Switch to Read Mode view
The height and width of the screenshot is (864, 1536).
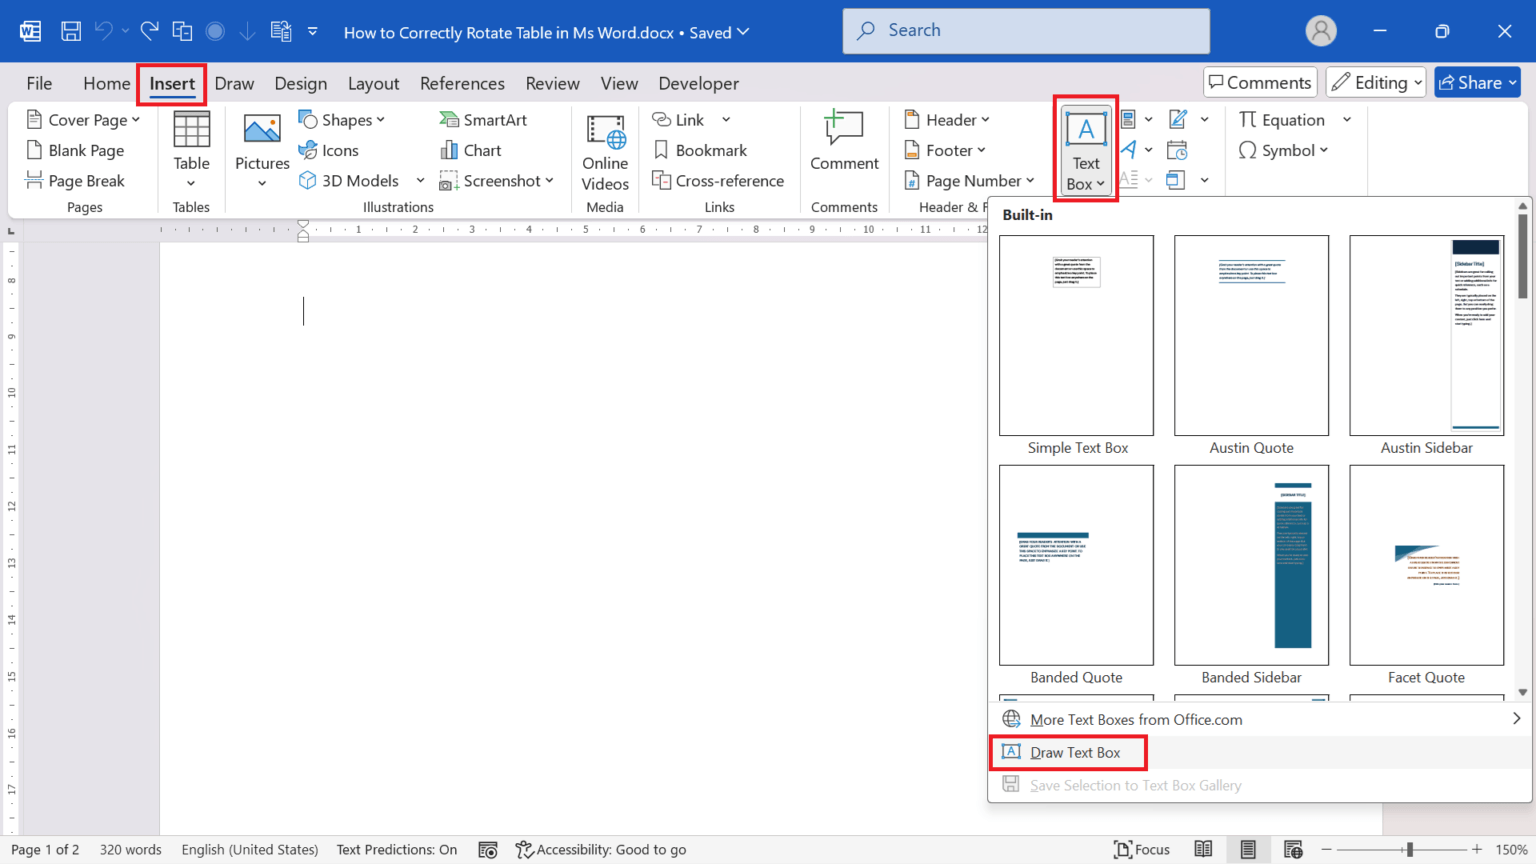pos(1204,849)
